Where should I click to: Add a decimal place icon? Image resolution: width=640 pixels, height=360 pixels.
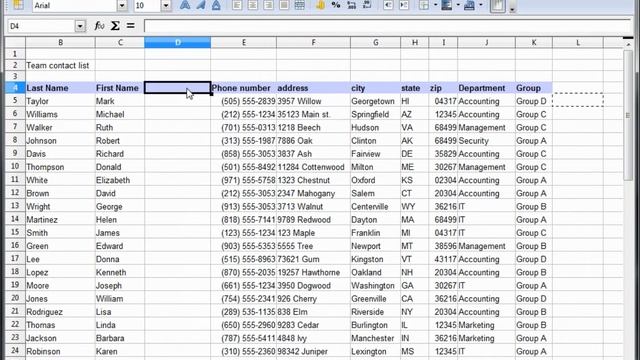[351, 5]
